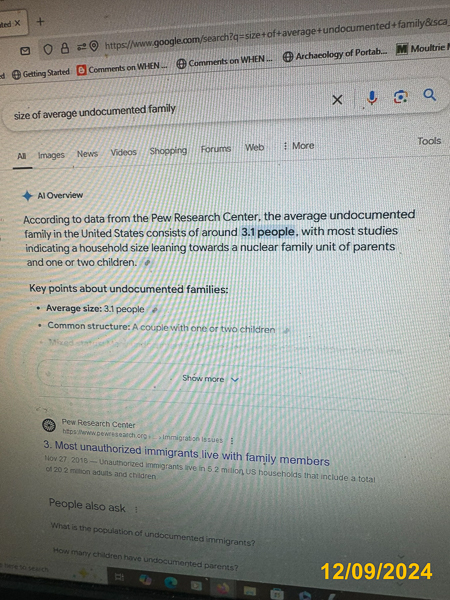Start voice search with microphone icon
The width and height of the screenshot is (450, 600).
[x=371, y=98]
